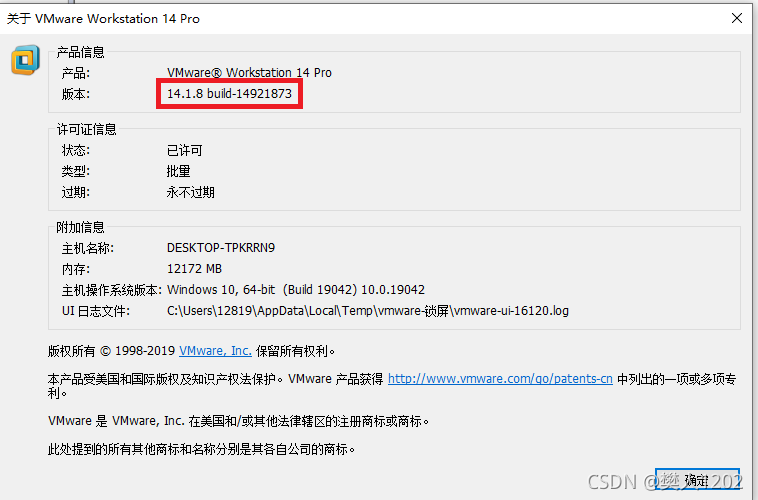Open the VMware, Inc. copyright link
Image resolution: width=758 pixels, height=500 pixels.
[x=215, y=351]
